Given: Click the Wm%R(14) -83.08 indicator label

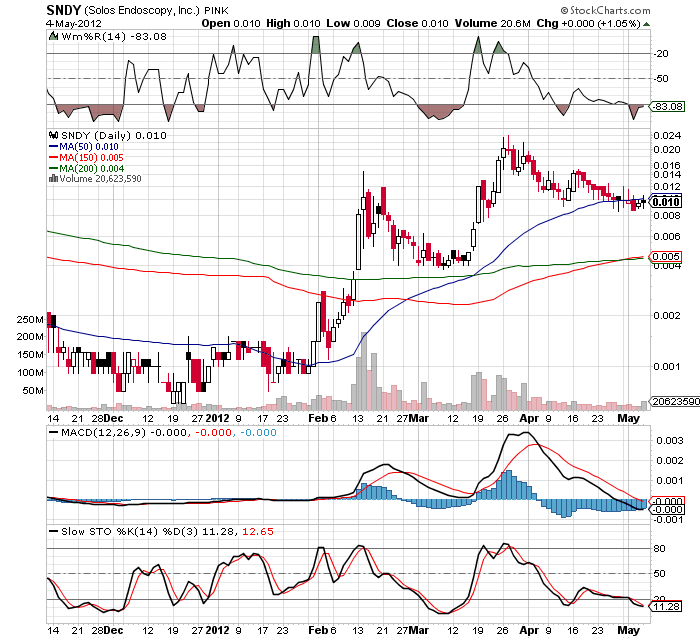Looking at the screenshot, I should (x=114, y=37).
